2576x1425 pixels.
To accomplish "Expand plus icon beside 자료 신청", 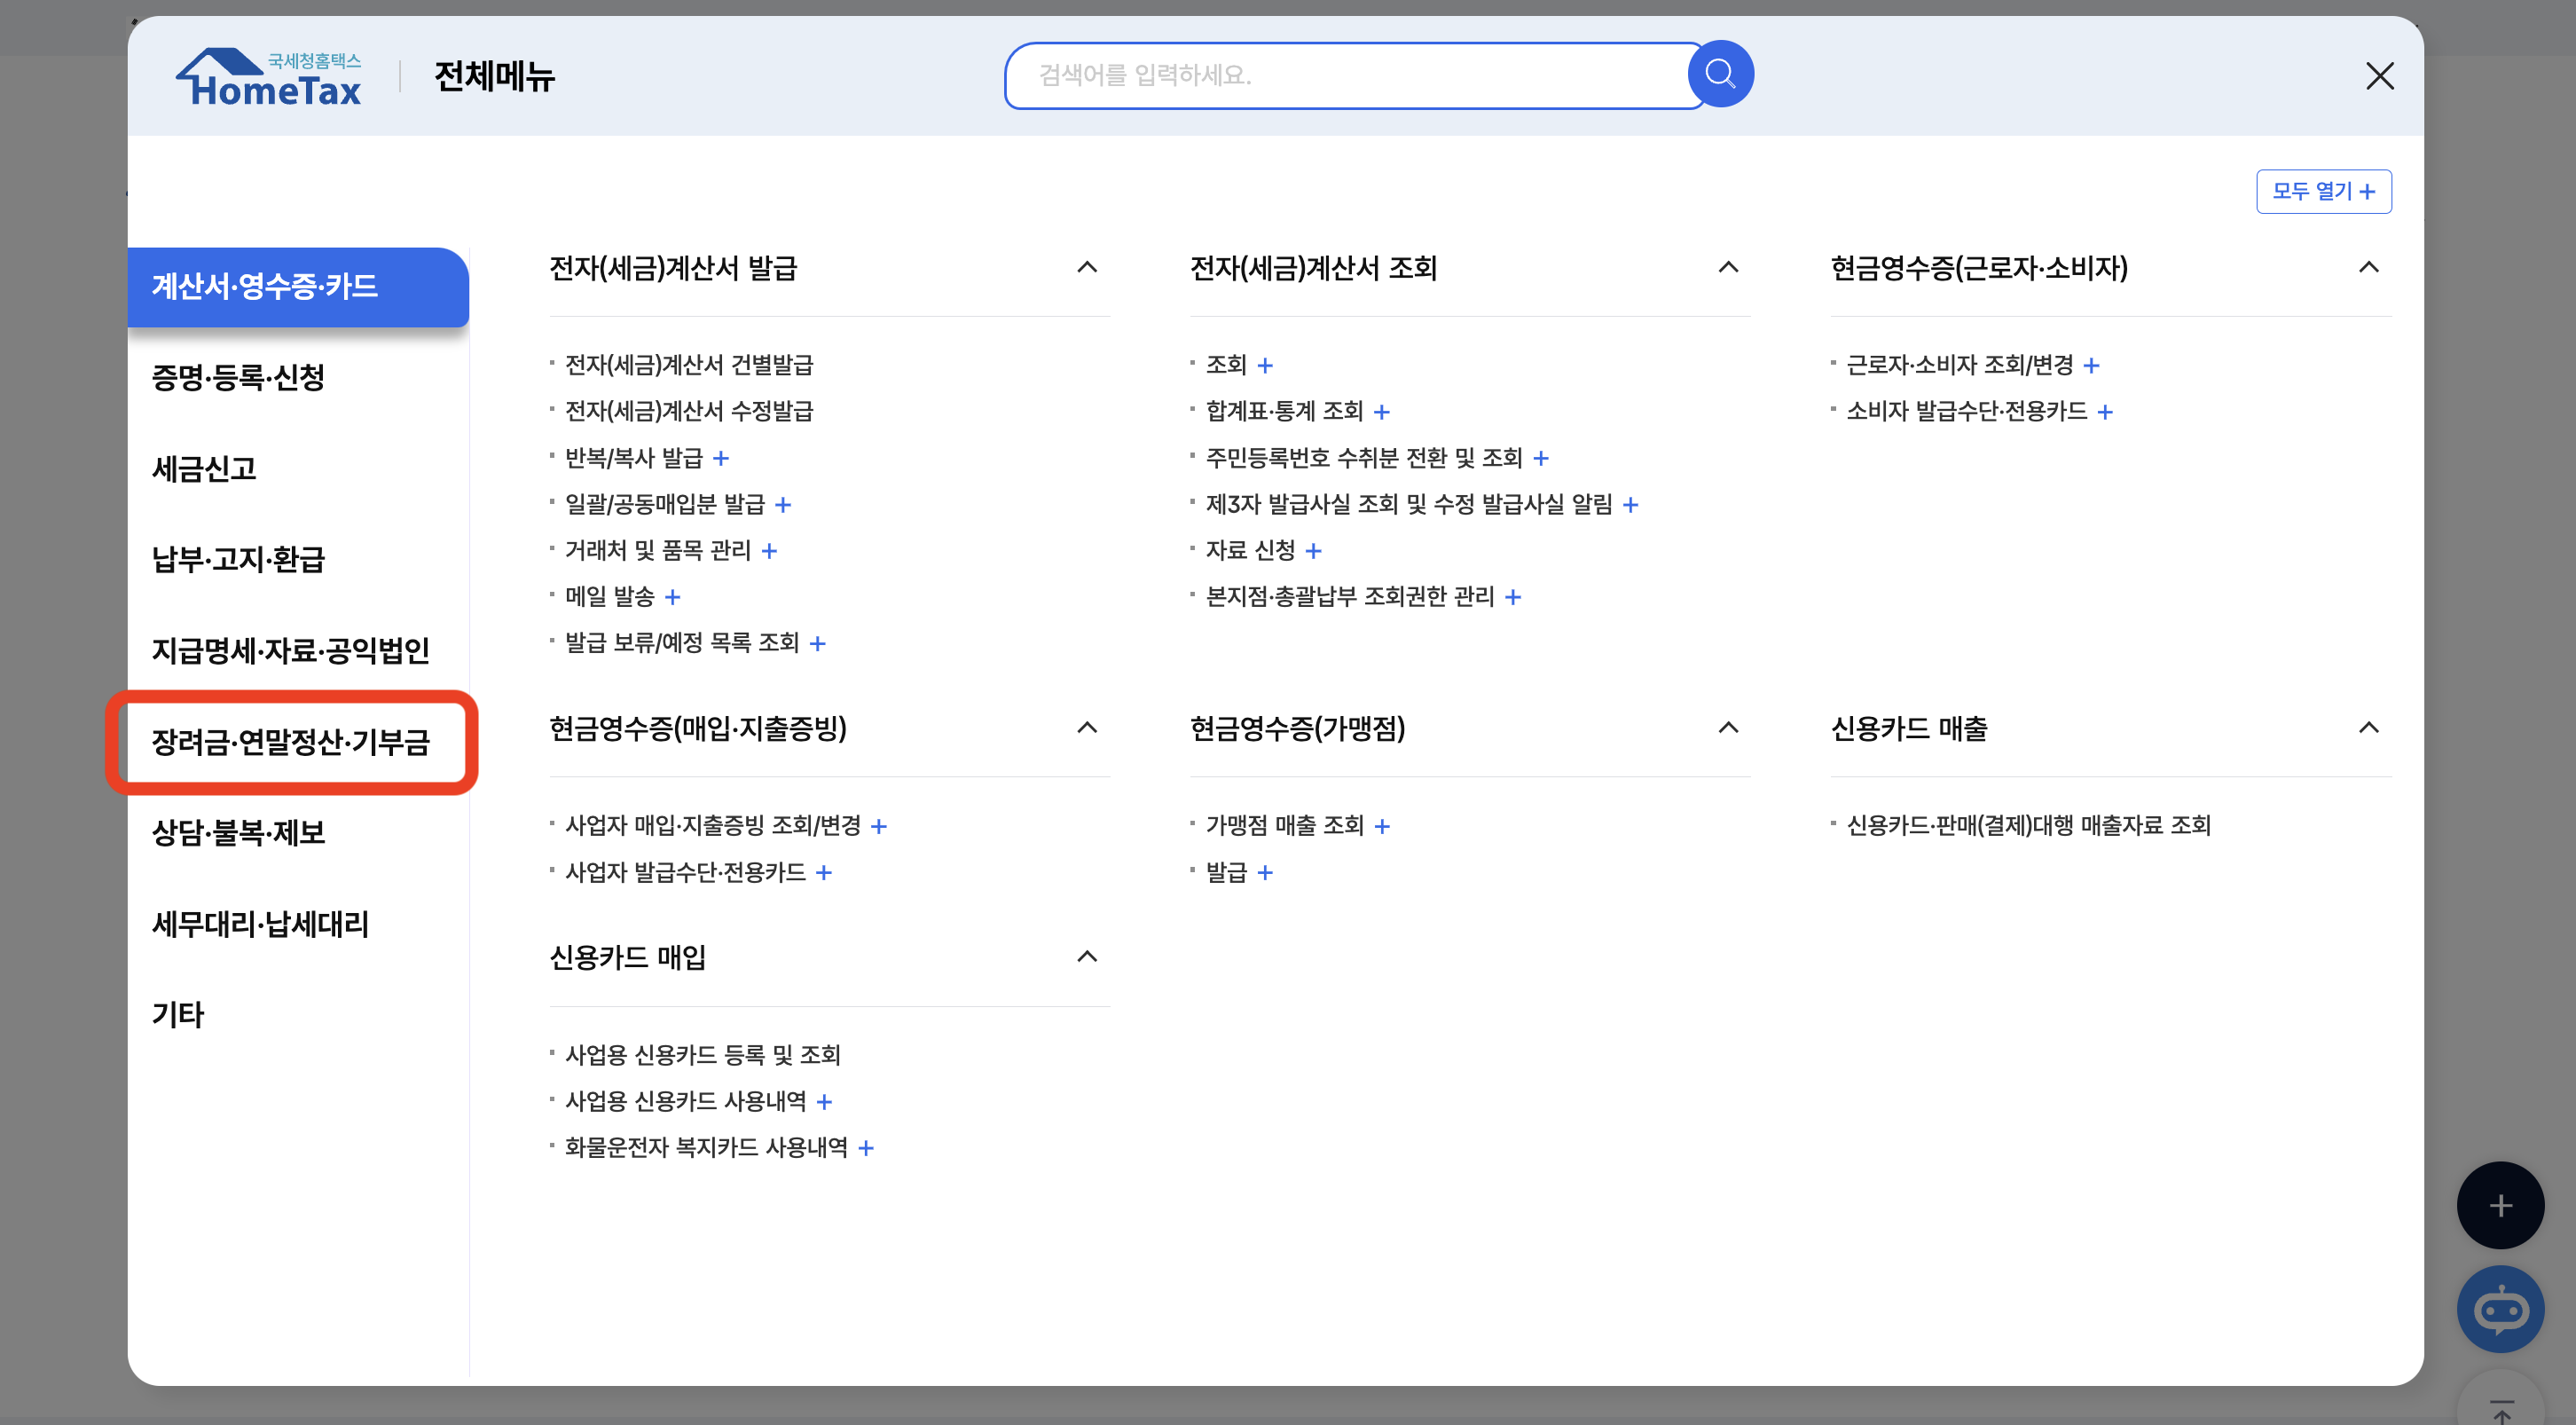I will (1313, 551).
